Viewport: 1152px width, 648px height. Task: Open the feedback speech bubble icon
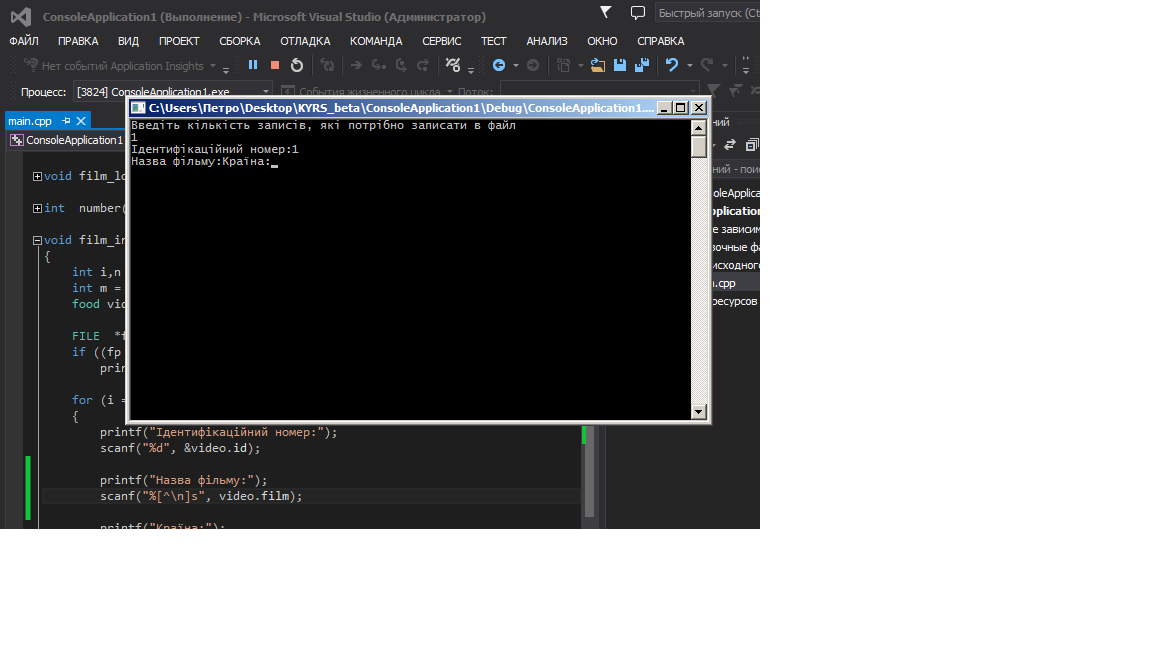[x=638, y=13]
